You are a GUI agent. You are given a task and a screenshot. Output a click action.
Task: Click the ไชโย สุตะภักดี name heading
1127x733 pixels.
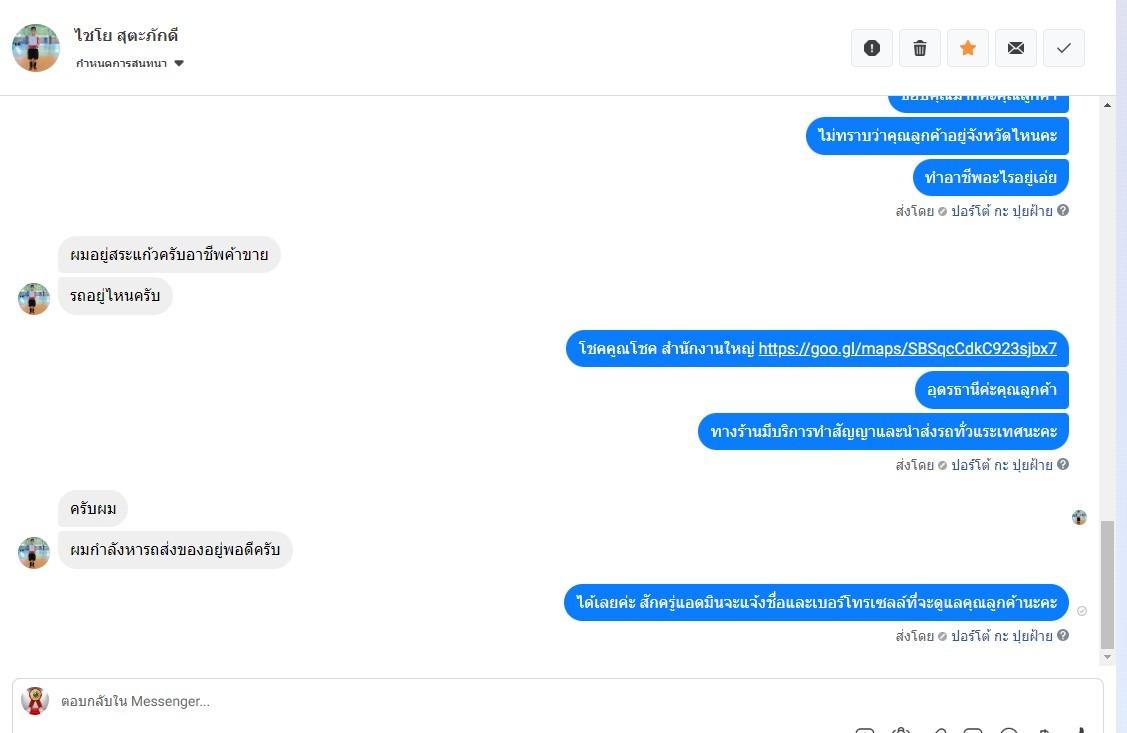(x=126, y=35)
